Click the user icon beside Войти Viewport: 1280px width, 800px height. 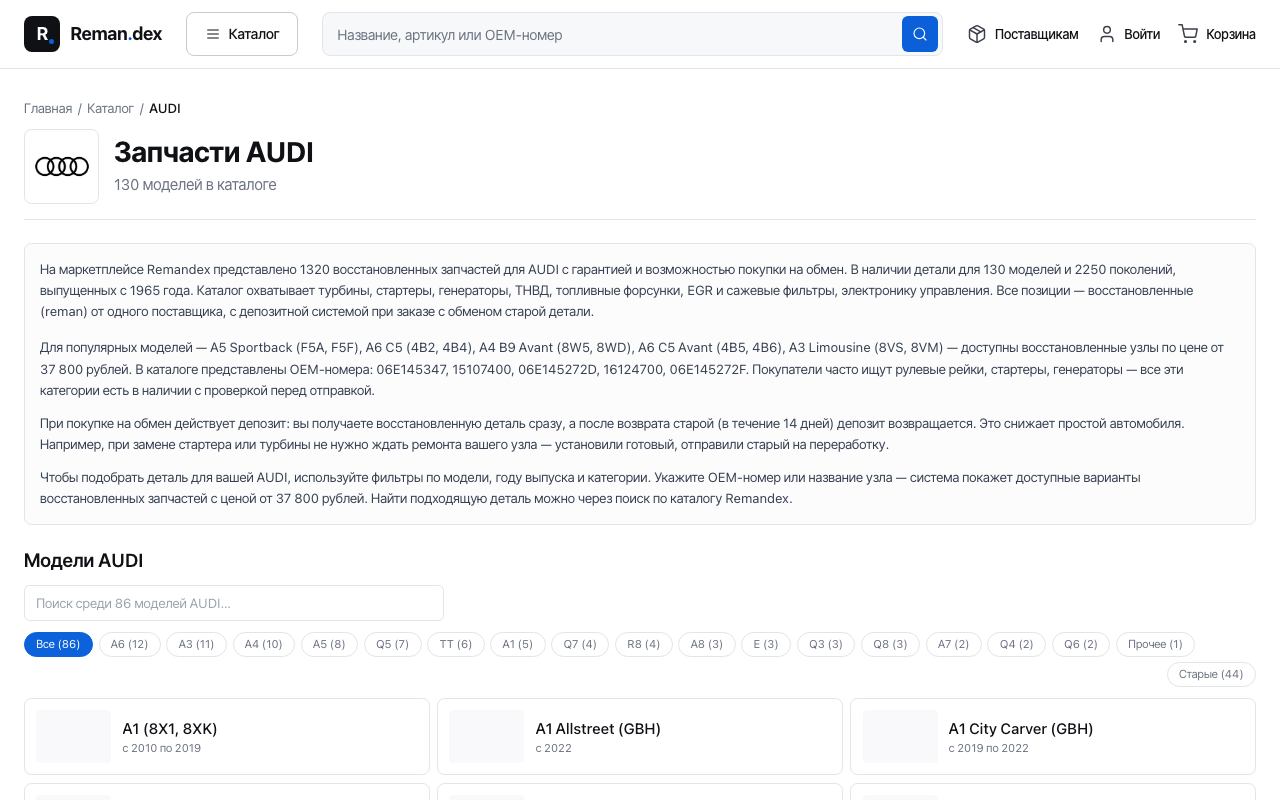(x=1107, y=34)
